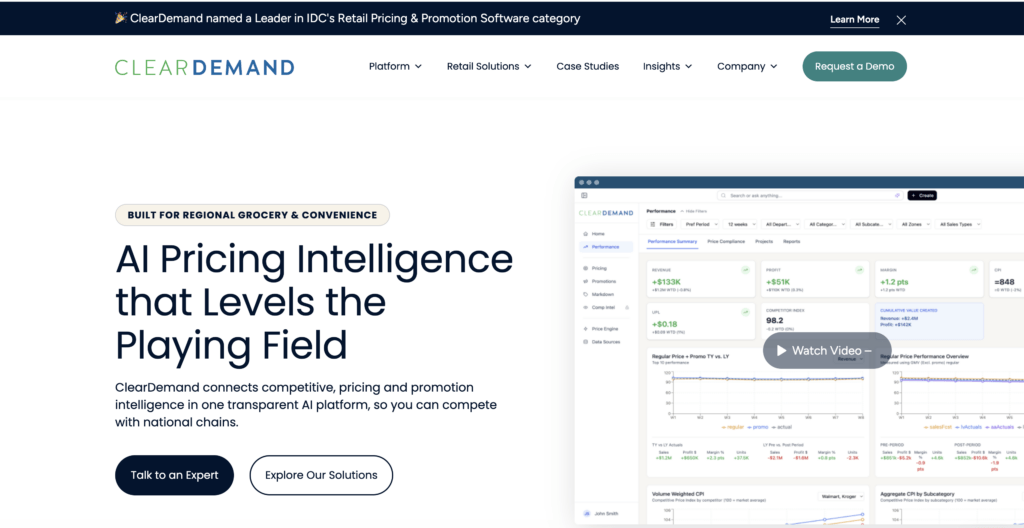Switch to the Price Compliance tab
Screen dimensions: 1024x528
tap(726, 242)
